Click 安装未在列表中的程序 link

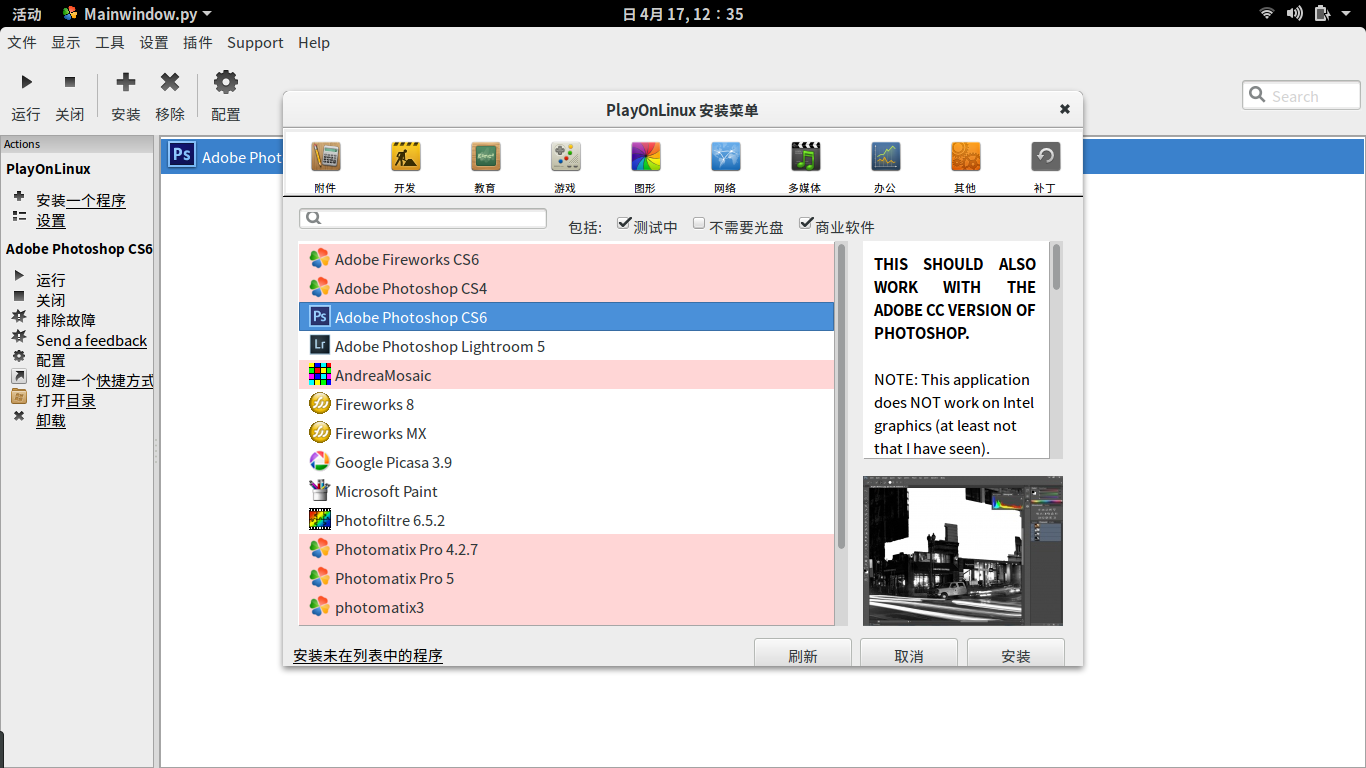point(368,655)
